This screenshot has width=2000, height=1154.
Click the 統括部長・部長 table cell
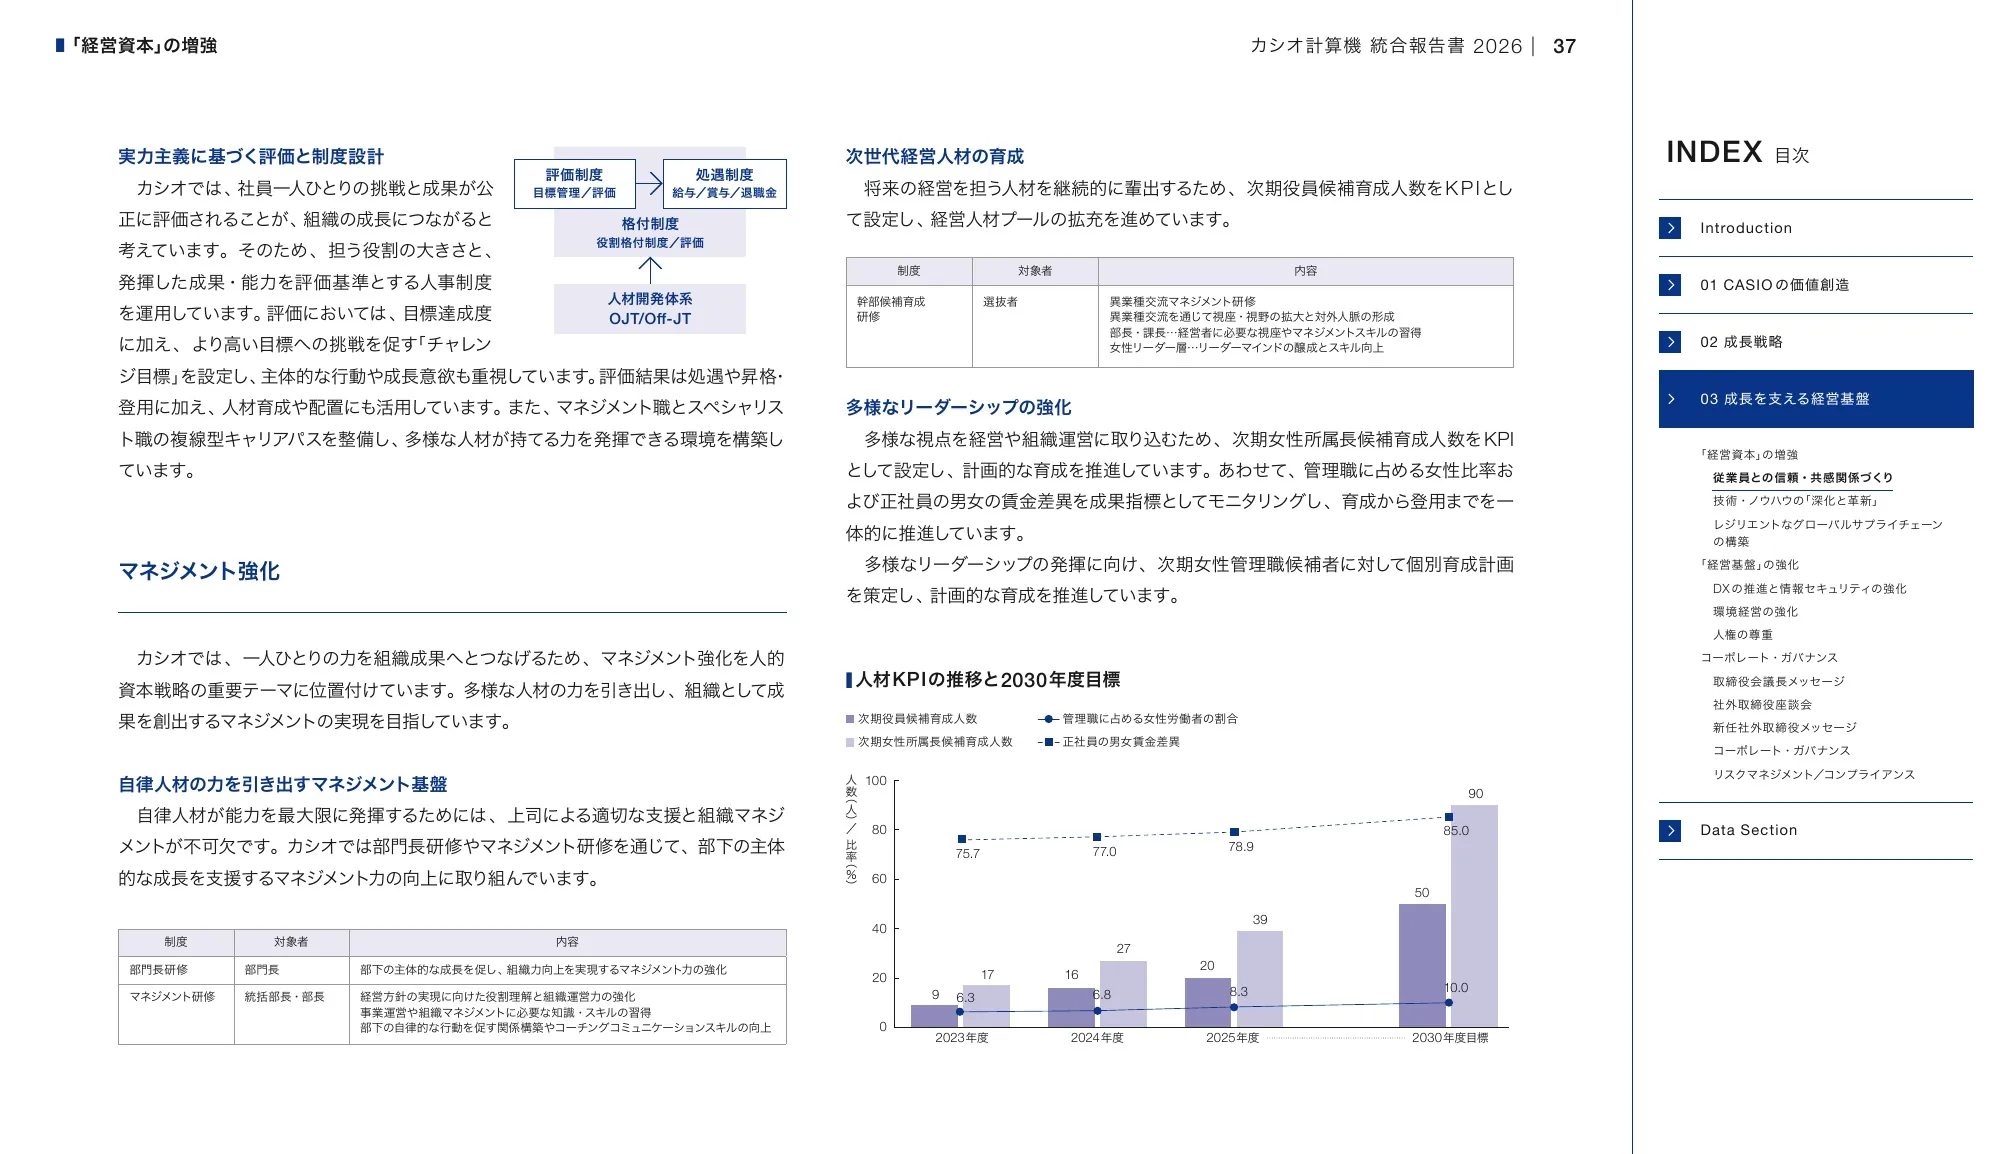coord(292,1014)
